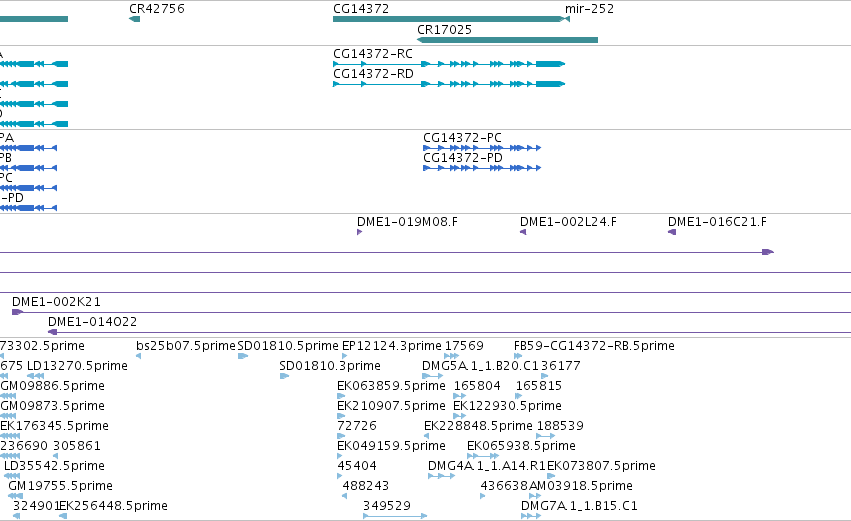Screen dimensions: 851x521
Task: Click the 349529 EST spliced feature
Action: point(395,516)
